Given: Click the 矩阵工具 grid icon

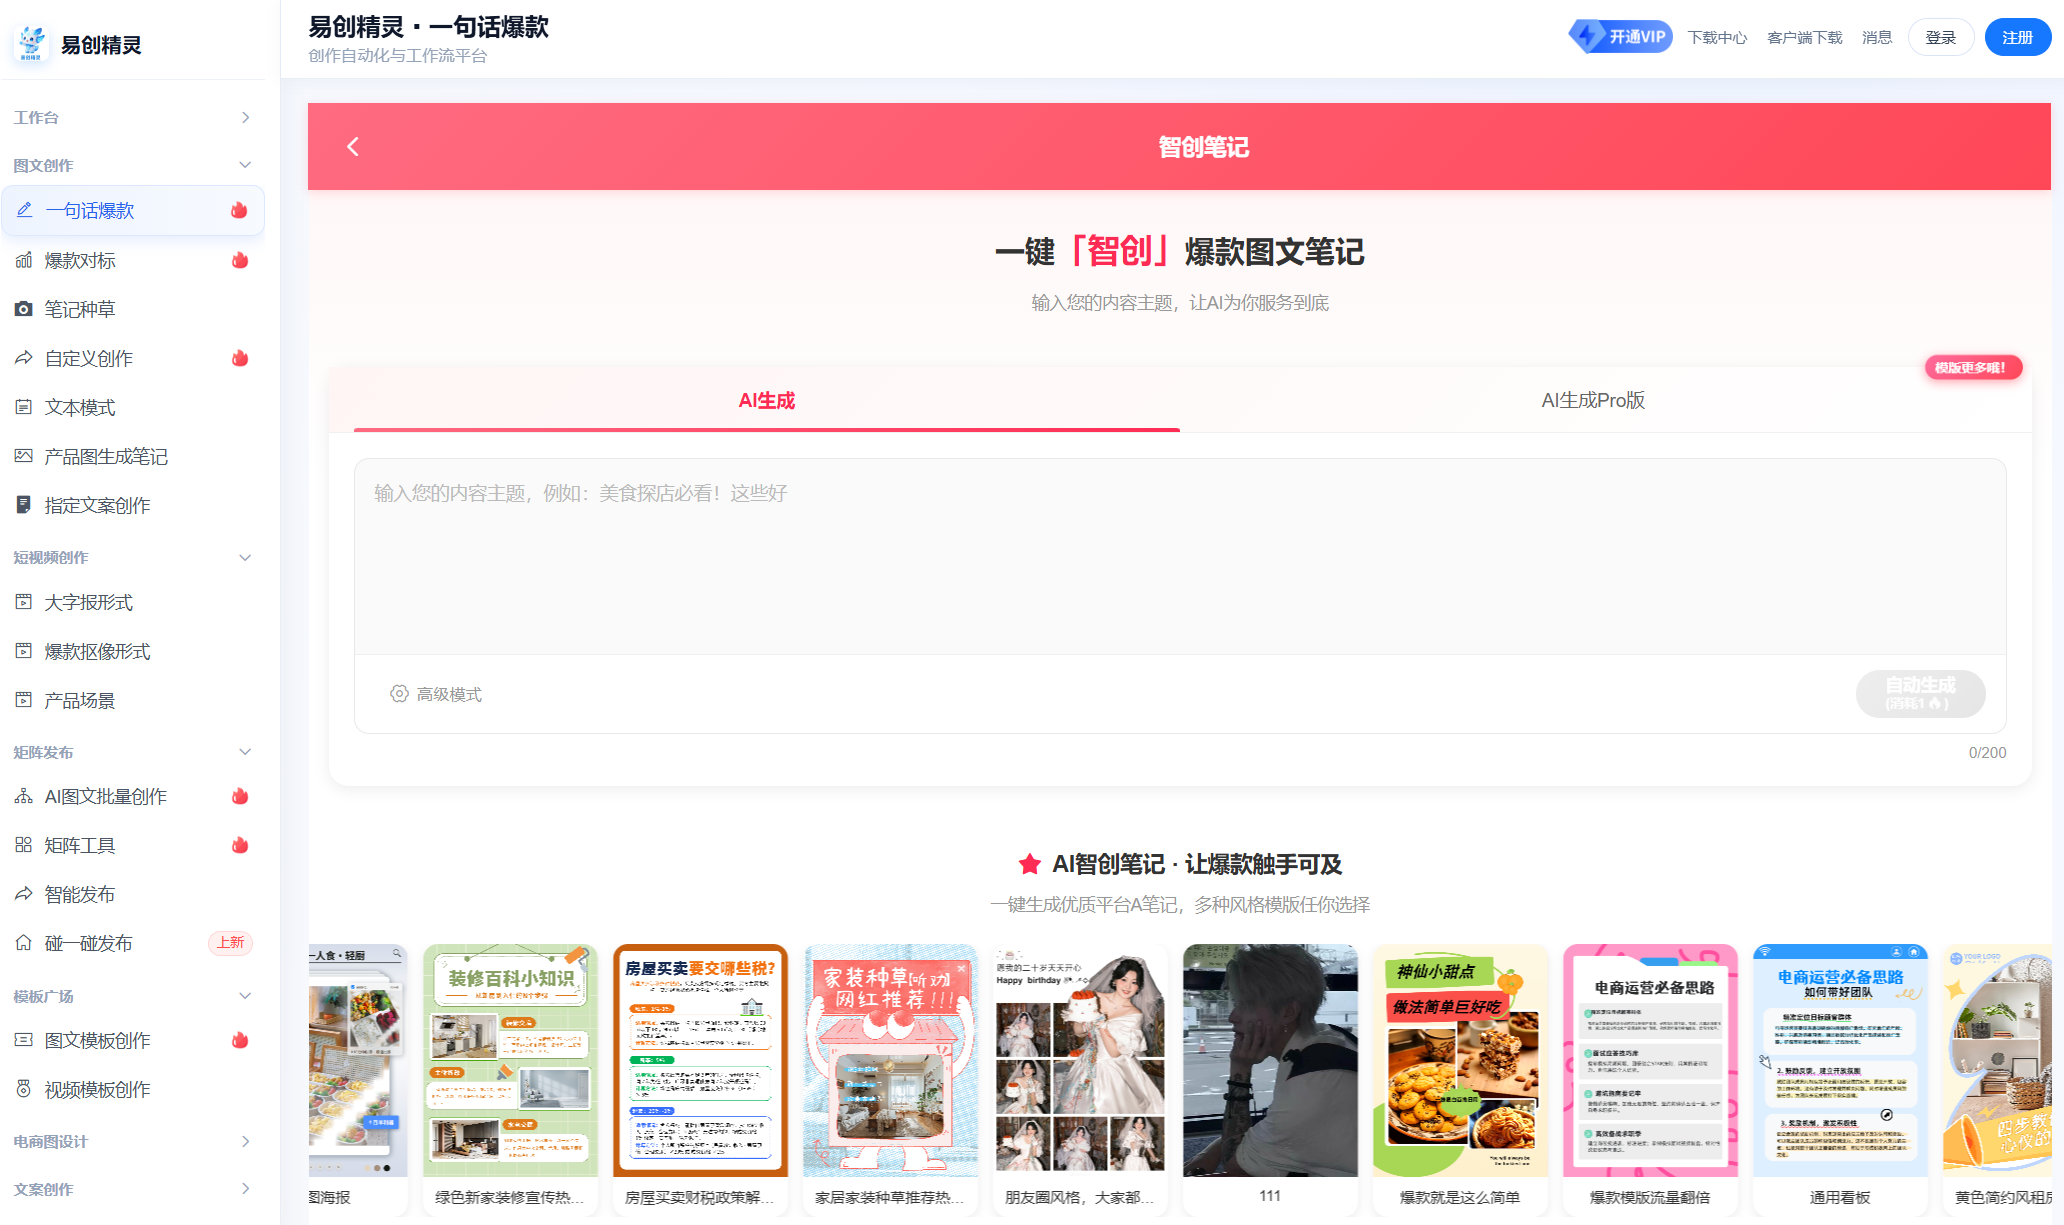Looking at the screenshot, I should pos(24,845).
